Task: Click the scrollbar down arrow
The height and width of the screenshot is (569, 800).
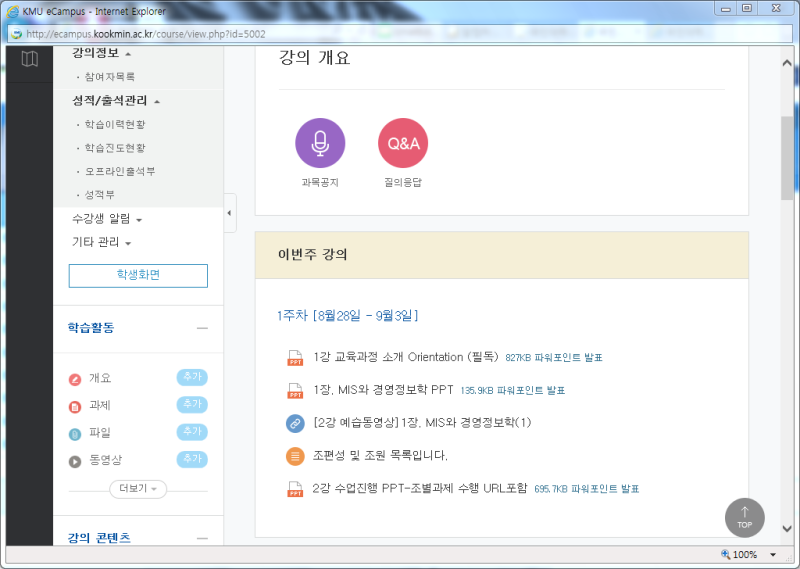Action: tap(787, 529)
